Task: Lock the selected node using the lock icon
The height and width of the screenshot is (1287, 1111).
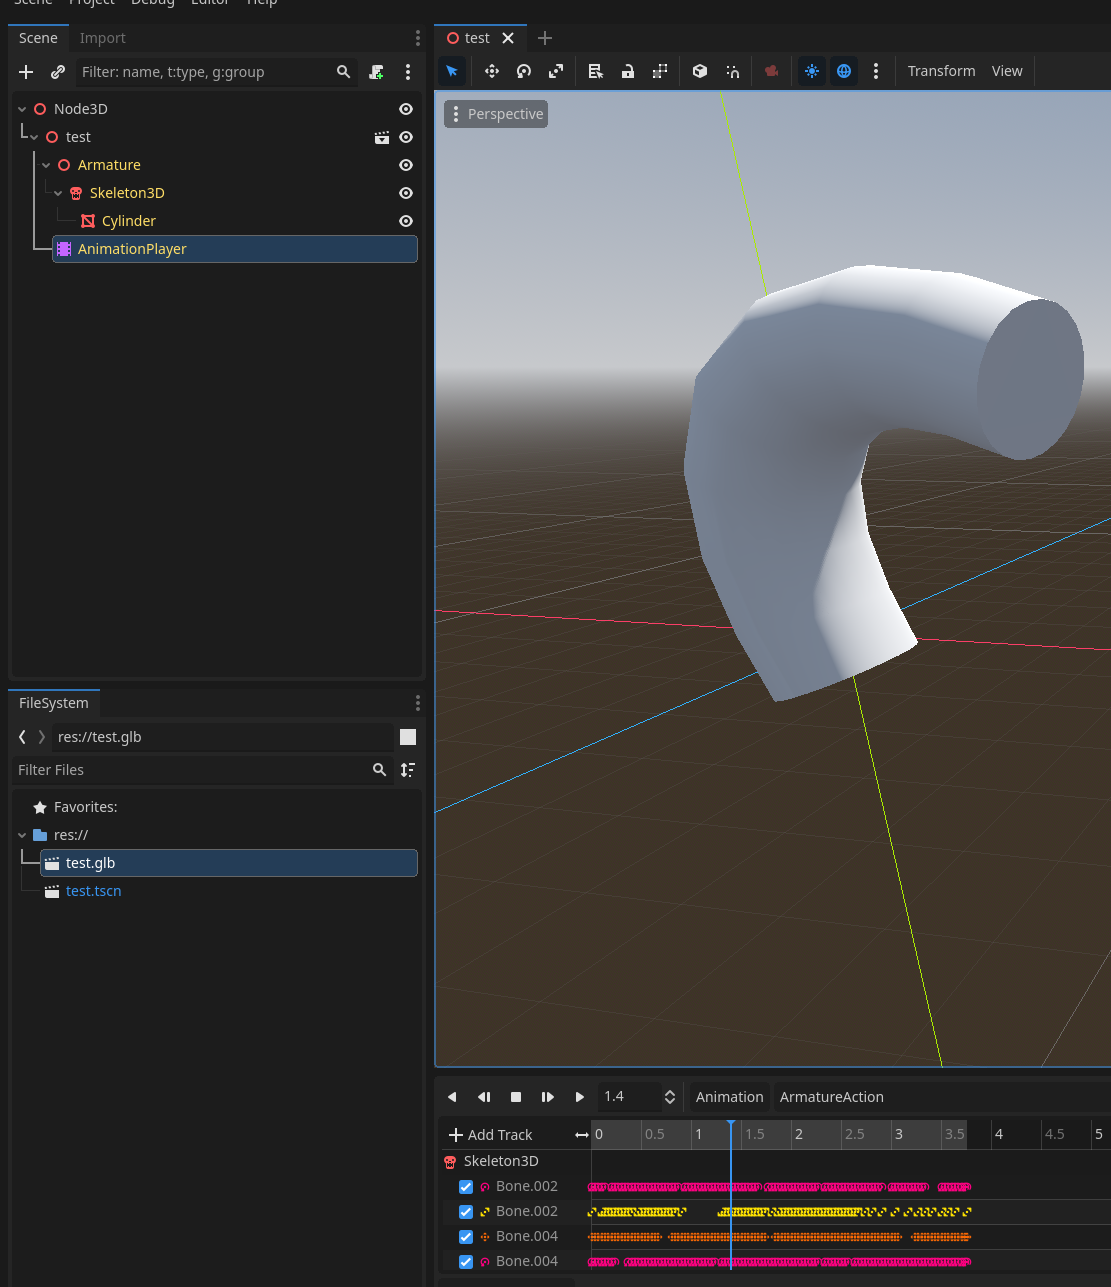Action: click(628, 71)
